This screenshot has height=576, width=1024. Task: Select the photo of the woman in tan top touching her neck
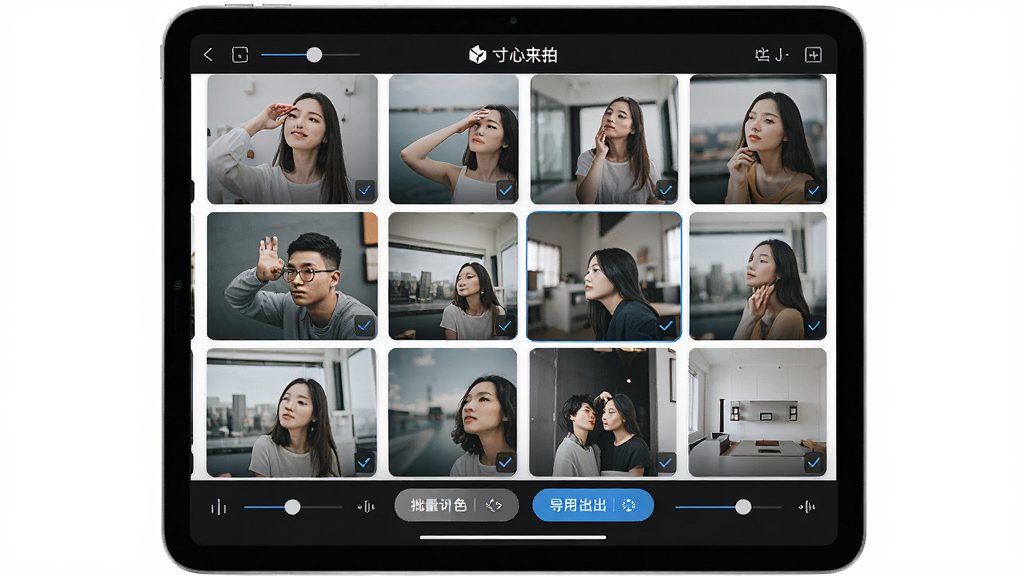click(758, 276)
